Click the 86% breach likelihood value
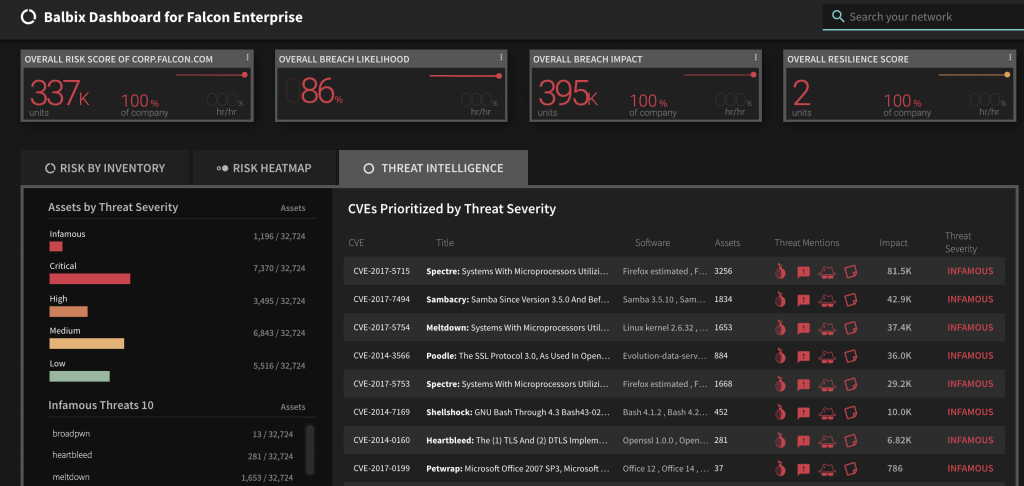 [x=321, y=91]
